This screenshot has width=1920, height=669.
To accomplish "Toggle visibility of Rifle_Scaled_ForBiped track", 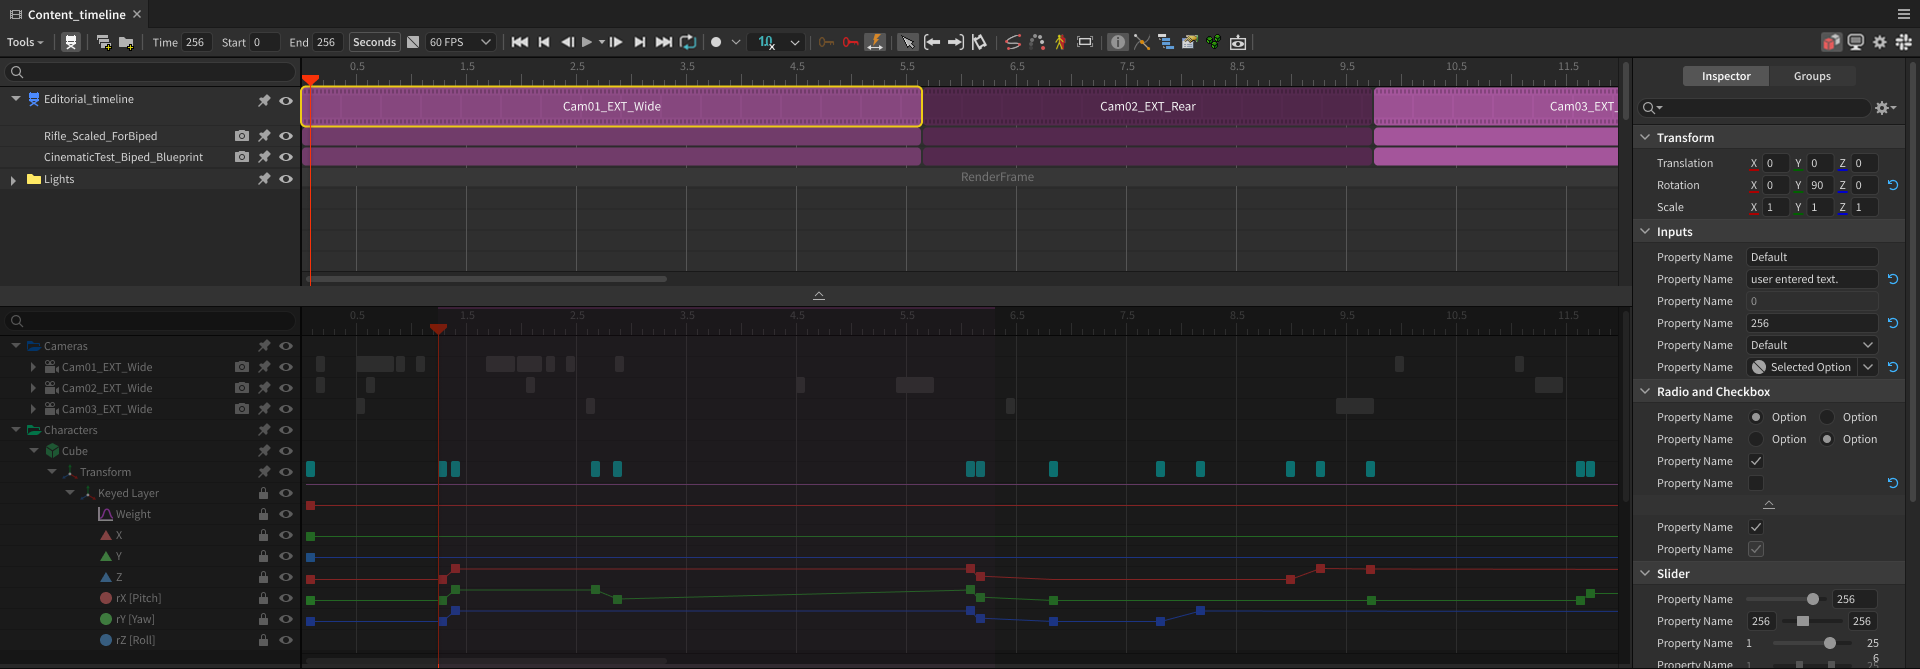I will 286,136.
